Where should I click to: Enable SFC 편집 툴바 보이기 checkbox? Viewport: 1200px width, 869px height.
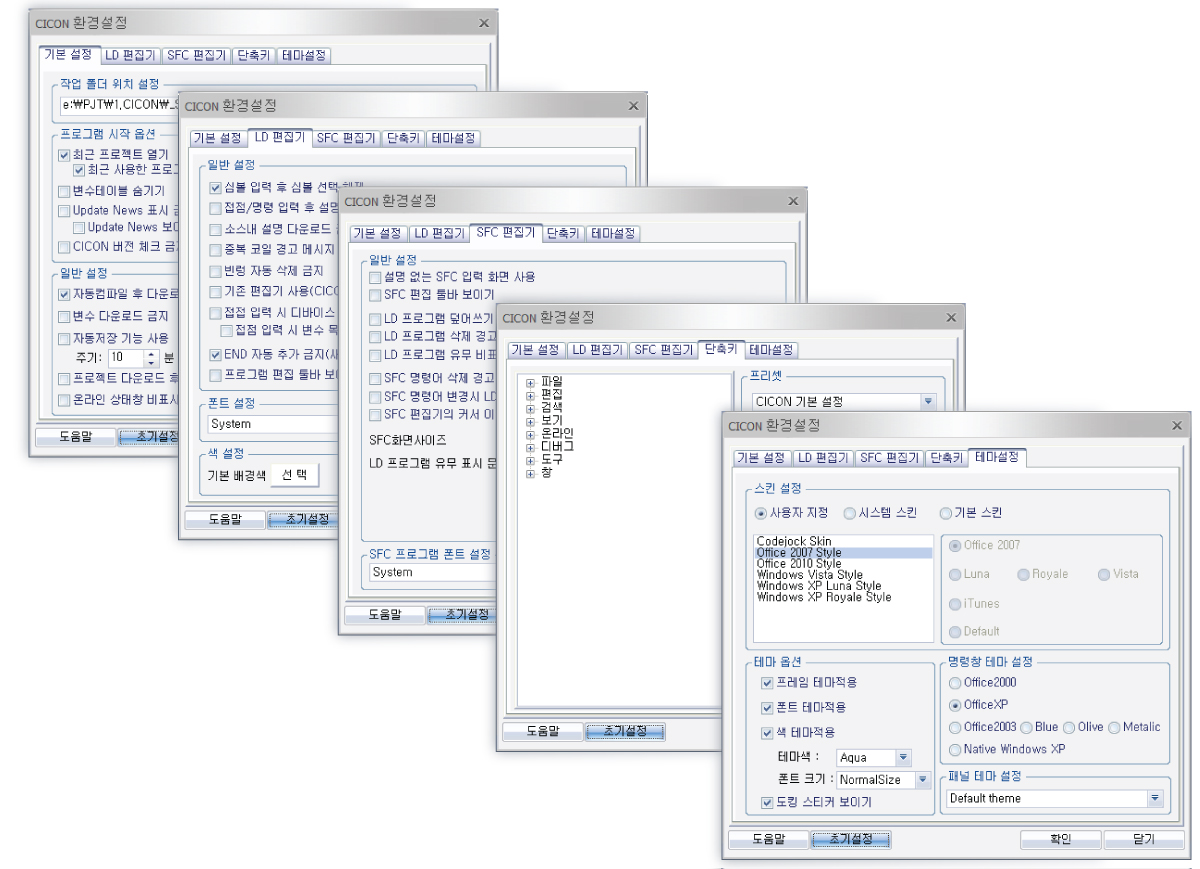[375, 295]
